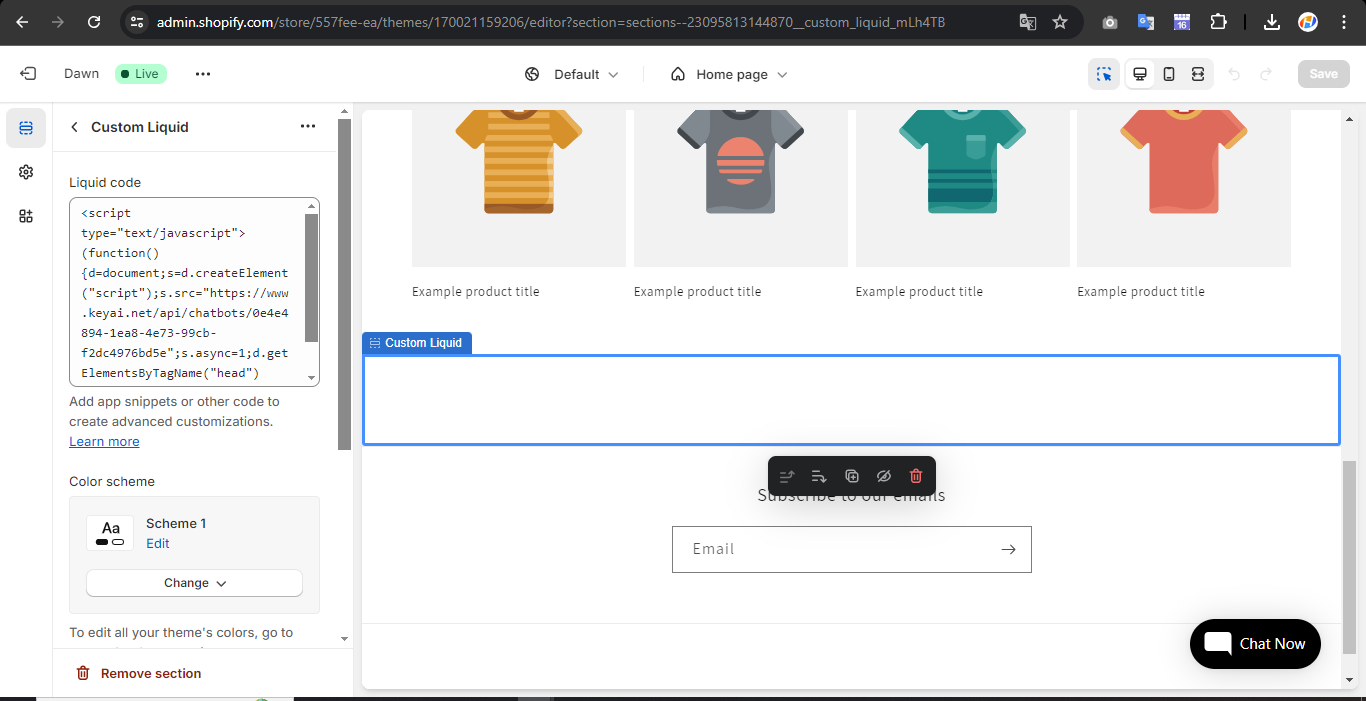Switch to mobile preview mode

tap(1168, 74)
